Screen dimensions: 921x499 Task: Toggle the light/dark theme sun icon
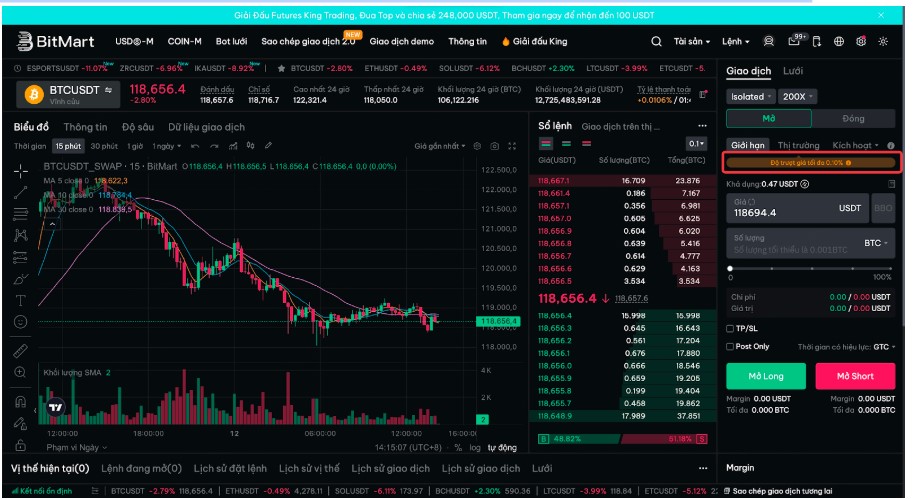[x=883, y=41]
